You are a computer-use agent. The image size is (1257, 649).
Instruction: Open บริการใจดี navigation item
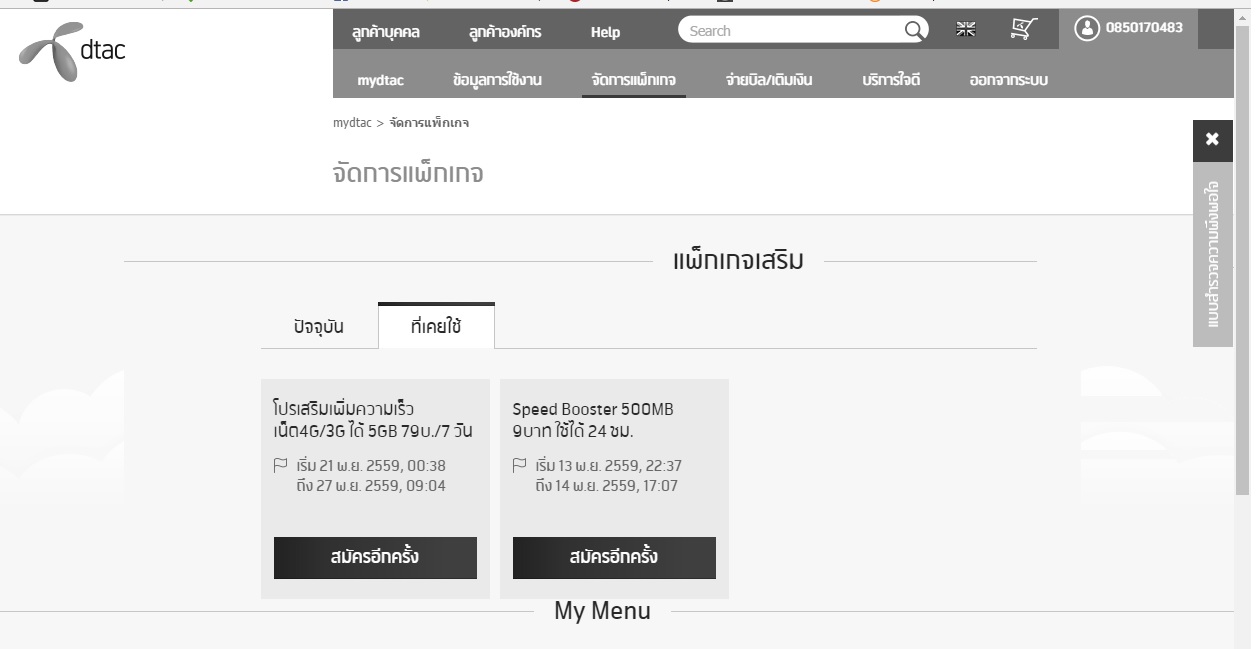(x=891, y=80)
